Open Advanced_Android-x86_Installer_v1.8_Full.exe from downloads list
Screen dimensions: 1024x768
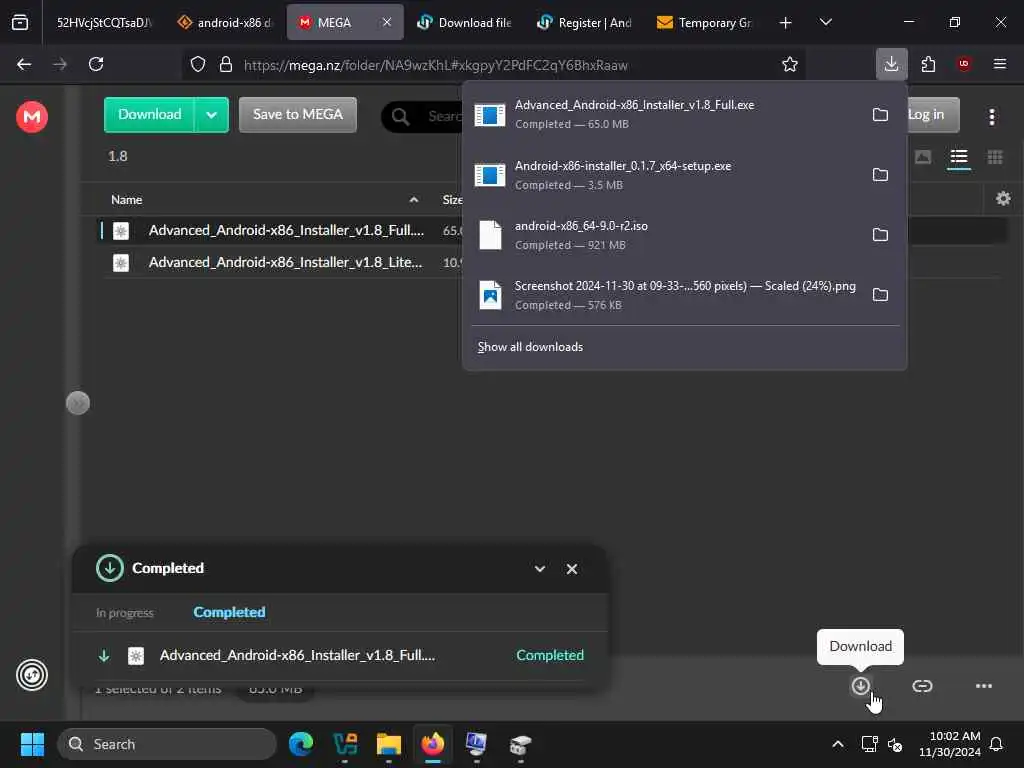[666, 114]
